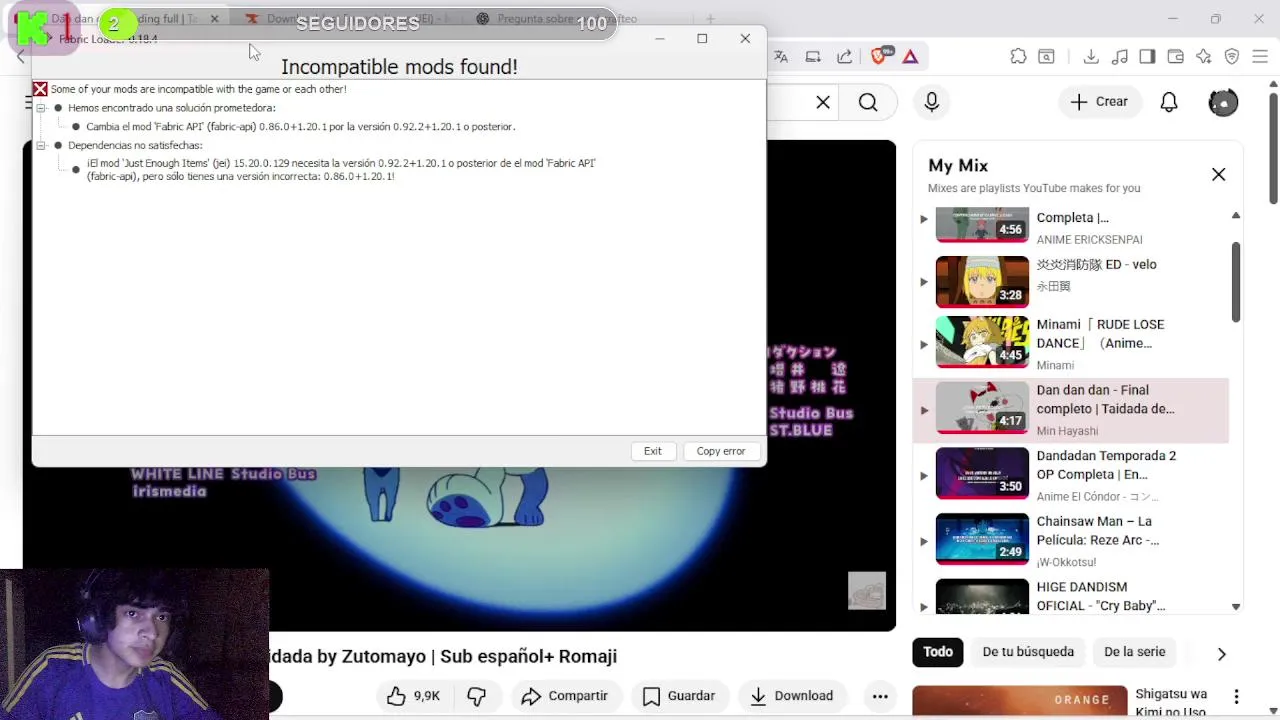Like the video showing 9,9K
1280x720 pixels.
click(x=415, y=696)
